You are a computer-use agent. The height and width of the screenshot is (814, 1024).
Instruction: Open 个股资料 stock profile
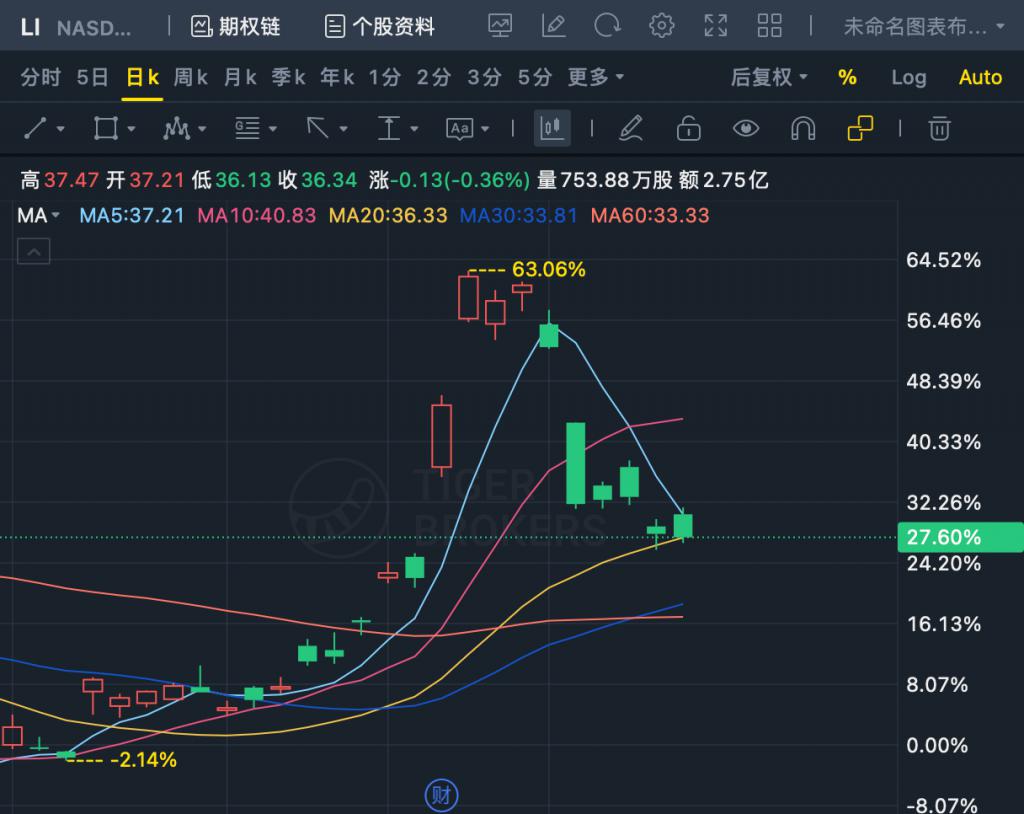380,26
